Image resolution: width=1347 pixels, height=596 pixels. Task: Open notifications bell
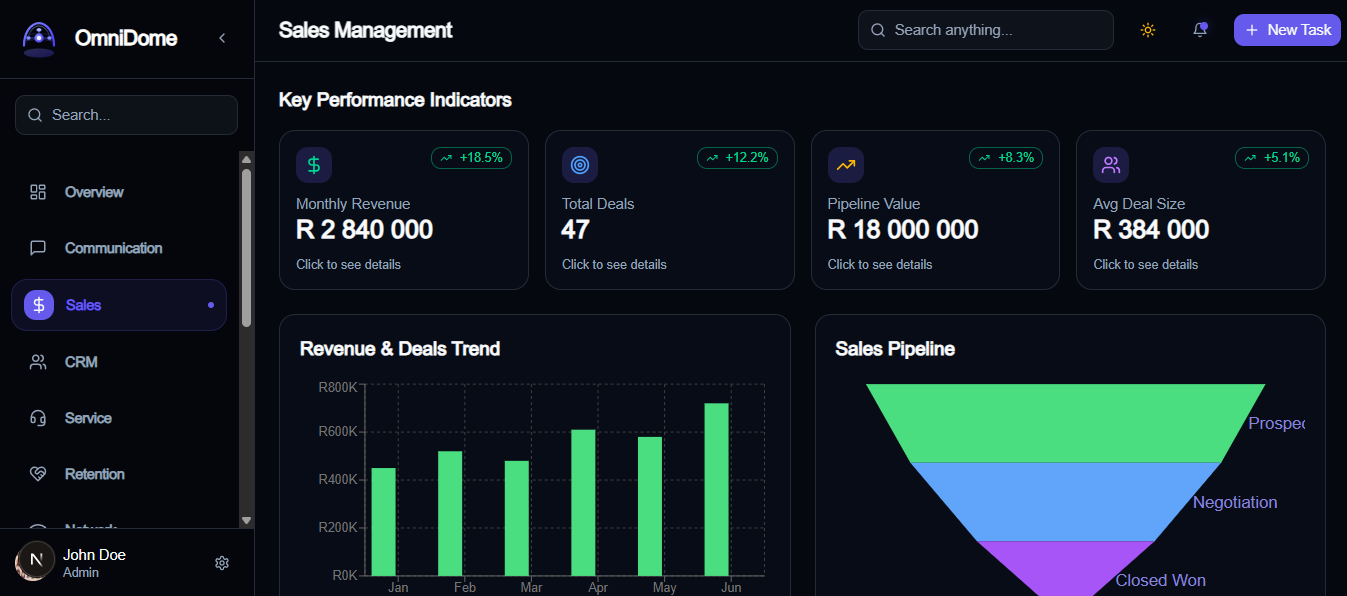(x=1200, y=30)
